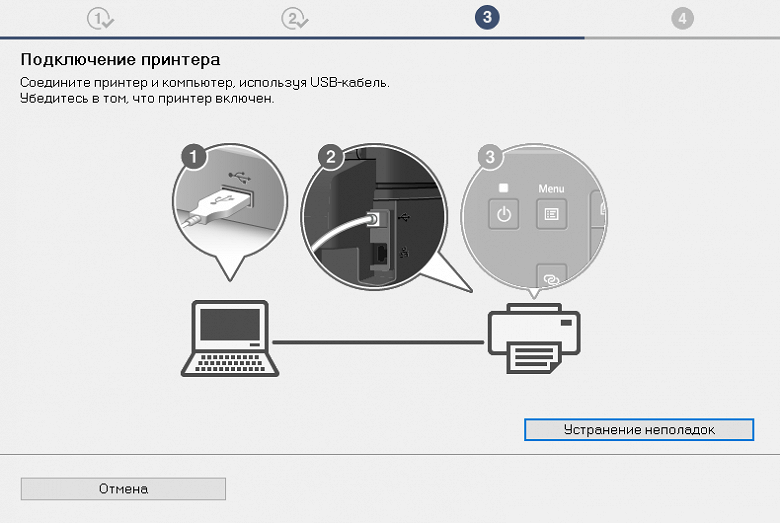
Task: Click the laptop computer icon
Action: (x=230, y=338)
